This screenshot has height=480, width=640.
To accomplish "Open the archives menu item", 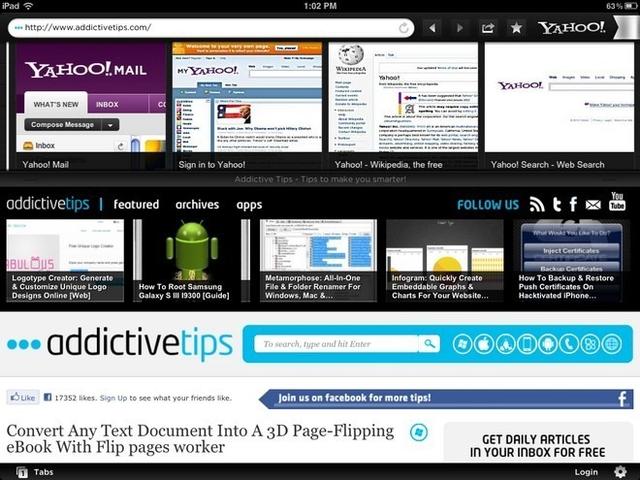I will coord(197,204).
